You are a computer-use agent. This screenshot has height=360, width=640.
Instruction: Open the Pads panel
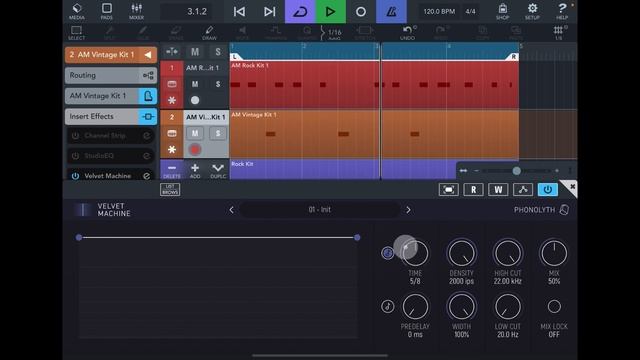tap(107, 11)
